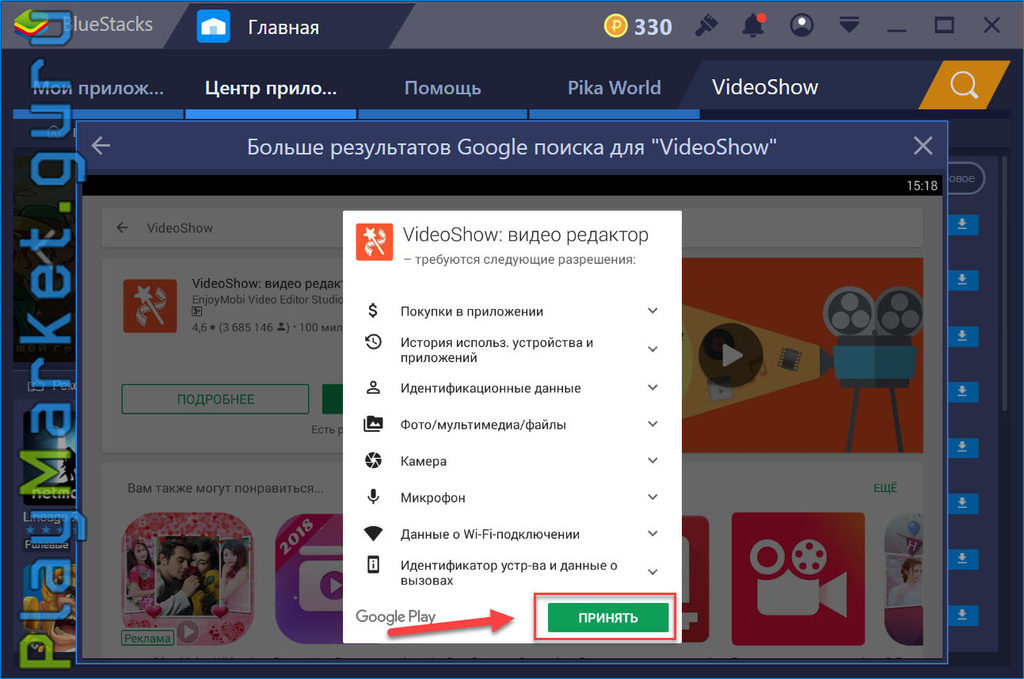
Task: Click the Google Play logo in dialog
Action: (396, 617)
